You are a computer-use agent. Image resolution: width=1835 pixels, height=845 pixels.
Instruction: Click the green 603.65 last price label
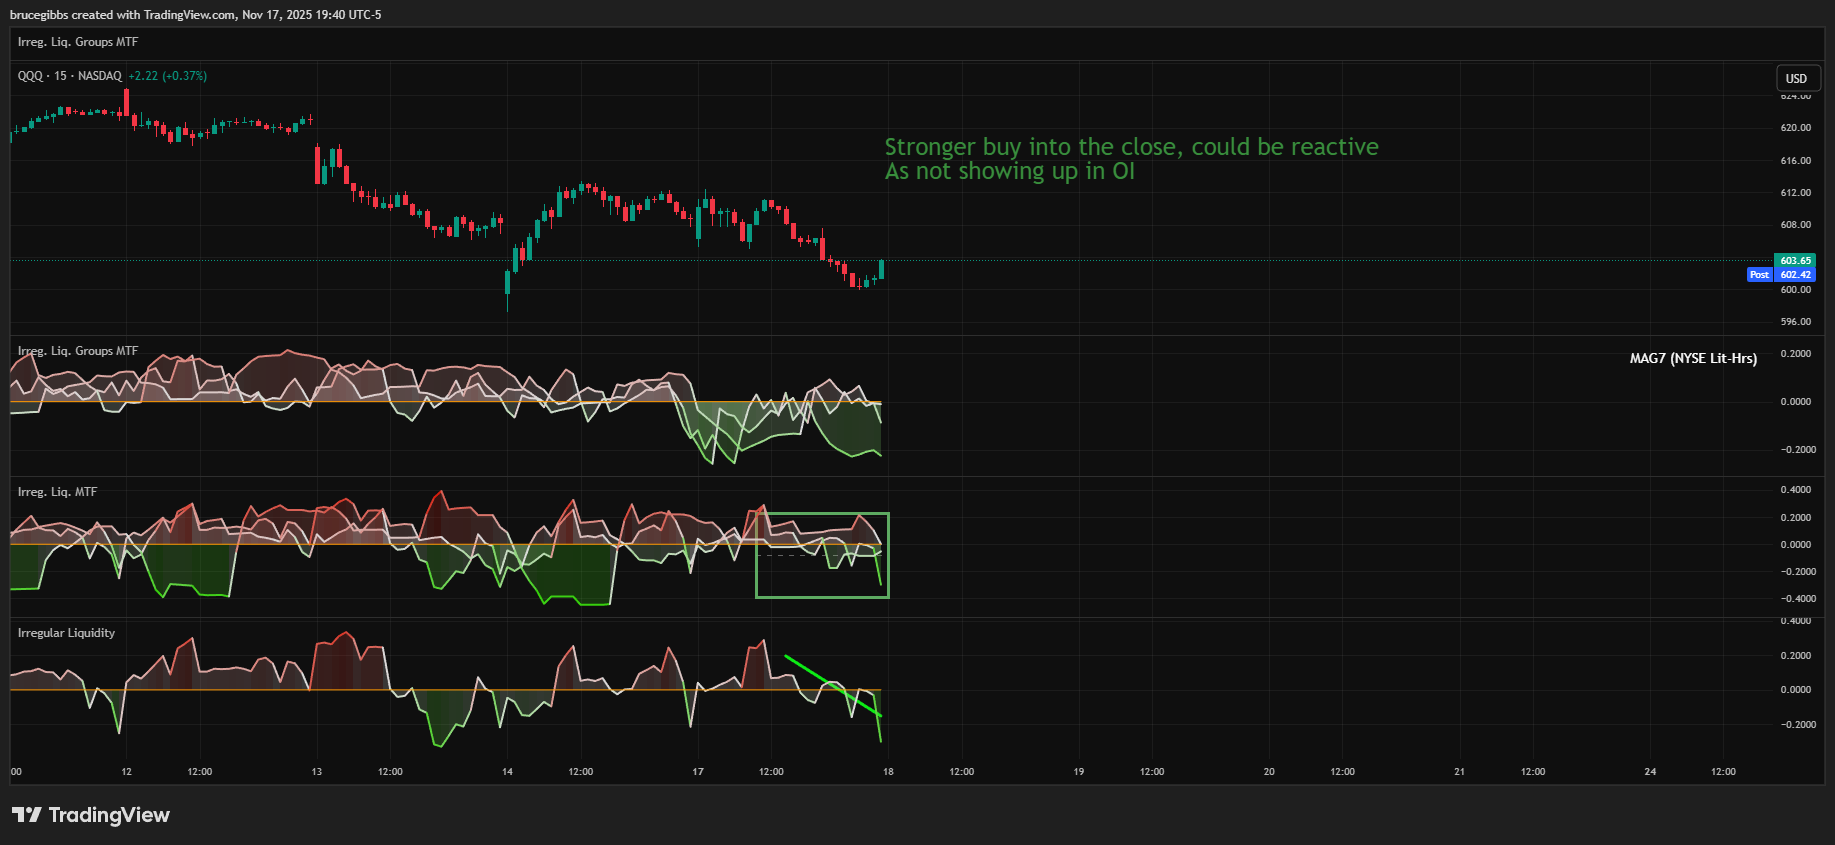coord(1795,261)
